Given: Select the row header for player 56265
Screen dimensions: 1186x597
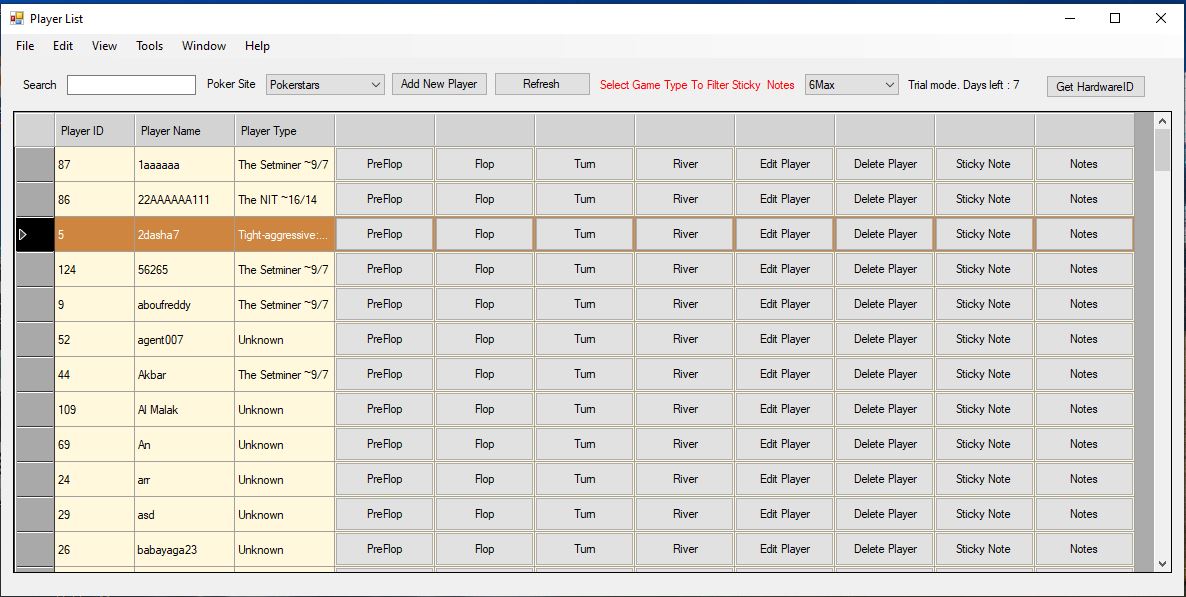Looking at the screenshot, I should pyautogui.click(x=35, y=269).
